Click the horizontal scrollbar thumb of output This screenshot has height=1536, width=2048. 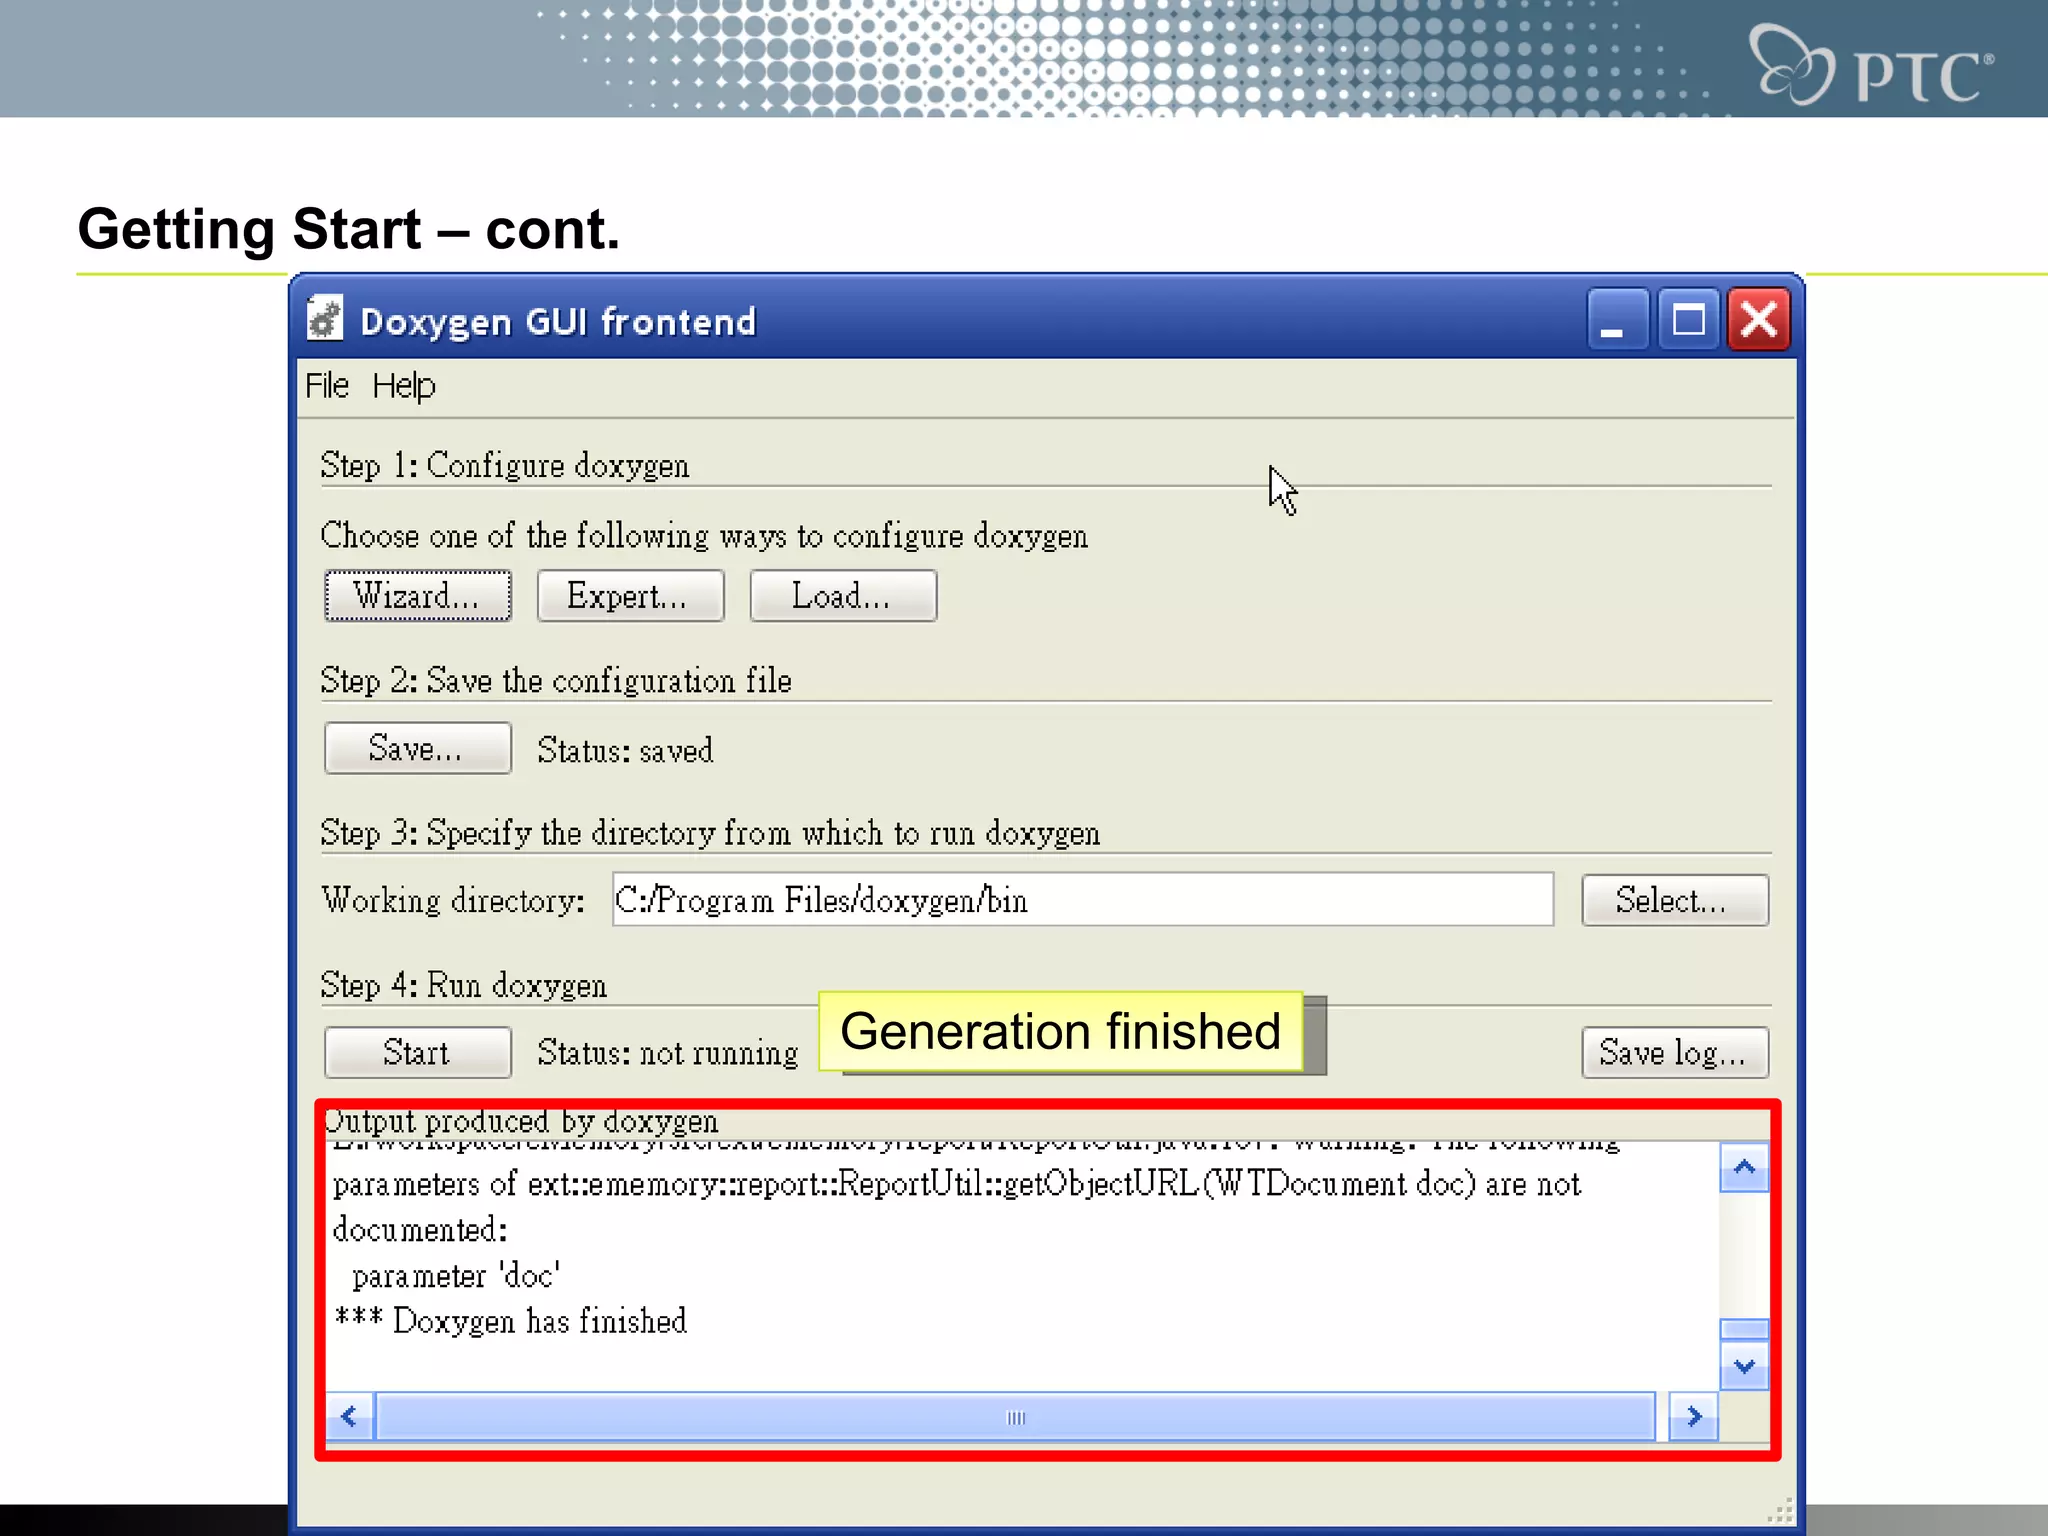1014,1418
